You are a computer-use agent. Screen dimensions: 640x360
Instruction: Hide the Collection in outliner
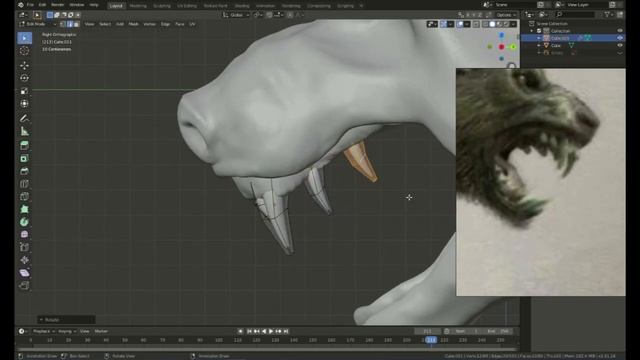coord(620,31)
